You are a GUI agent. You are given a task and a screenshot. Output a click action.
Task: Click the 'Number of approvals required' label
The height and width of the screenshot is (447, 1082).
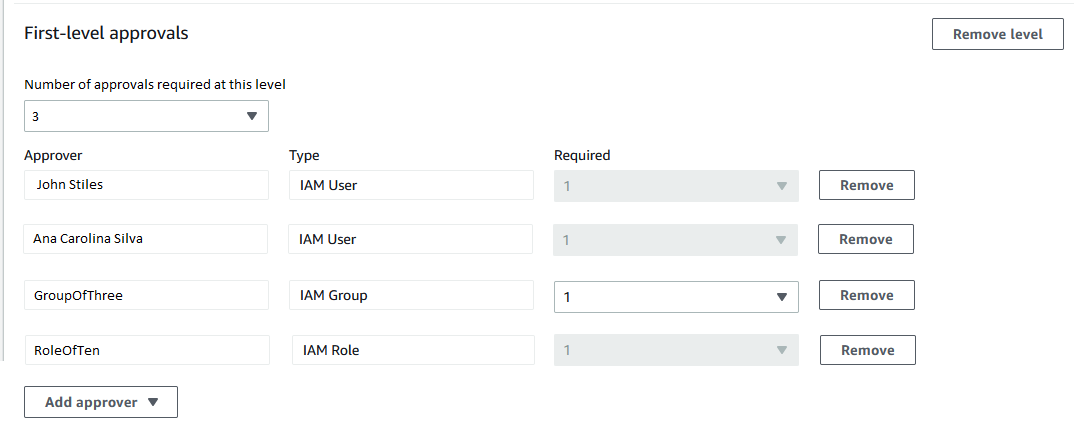(x=161, y=85)
